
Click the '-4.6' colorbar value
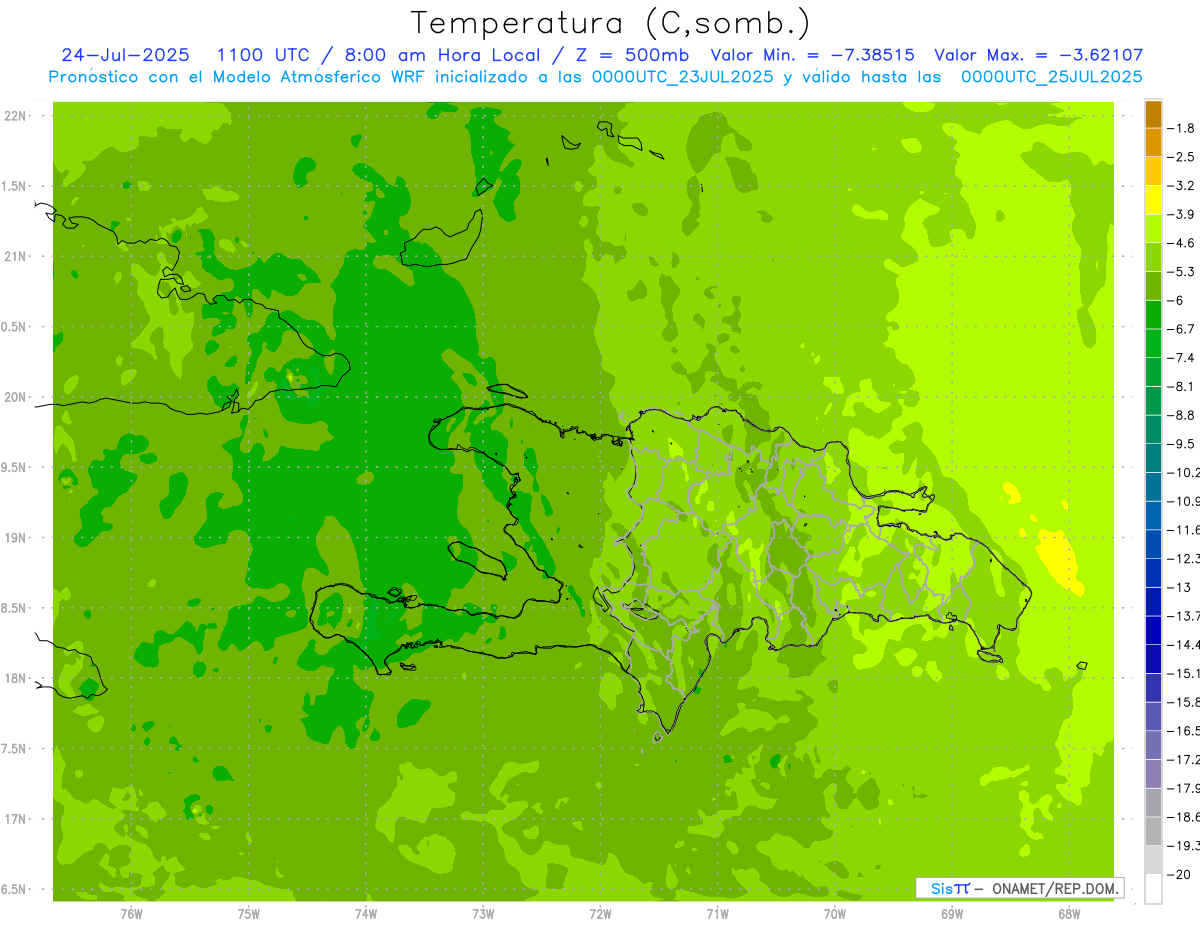(1182, 243)
